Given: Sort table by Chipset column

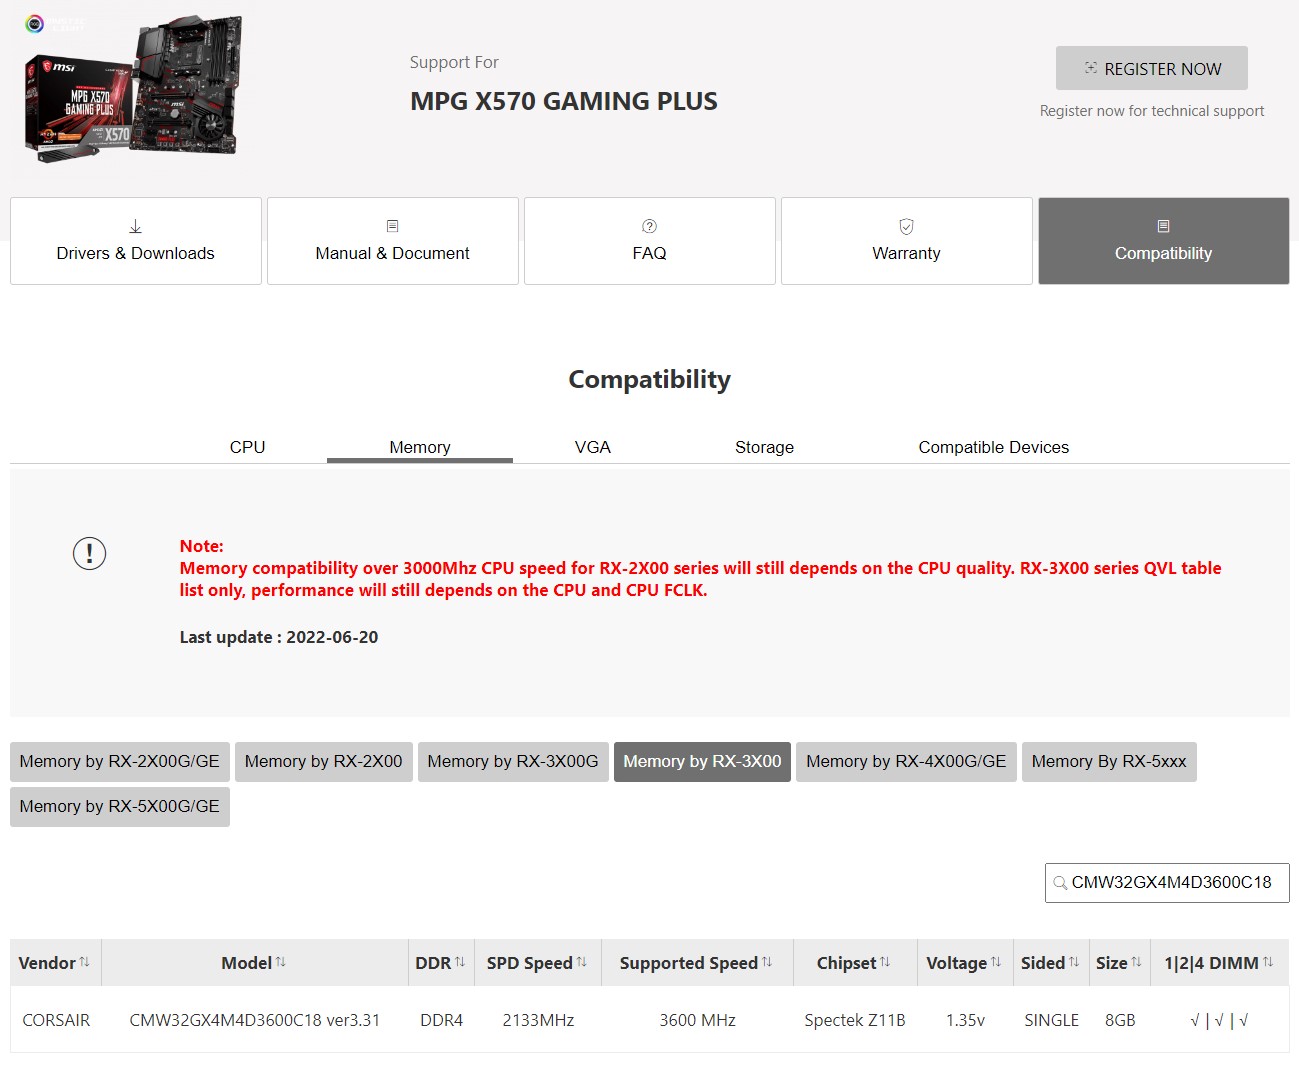Looking at the screenshot, I should click(x=854, y=963).
